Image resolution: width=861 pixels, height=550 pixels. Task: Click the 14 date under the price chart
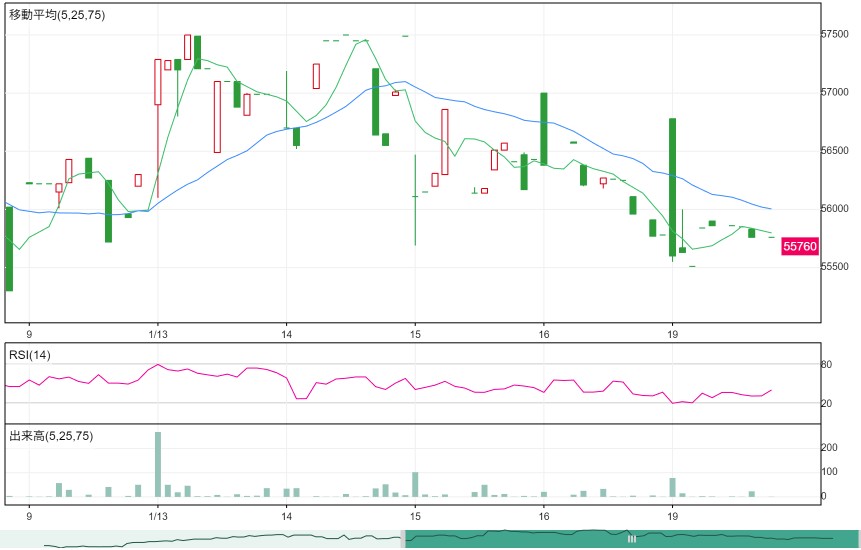(x=286, y=334)
